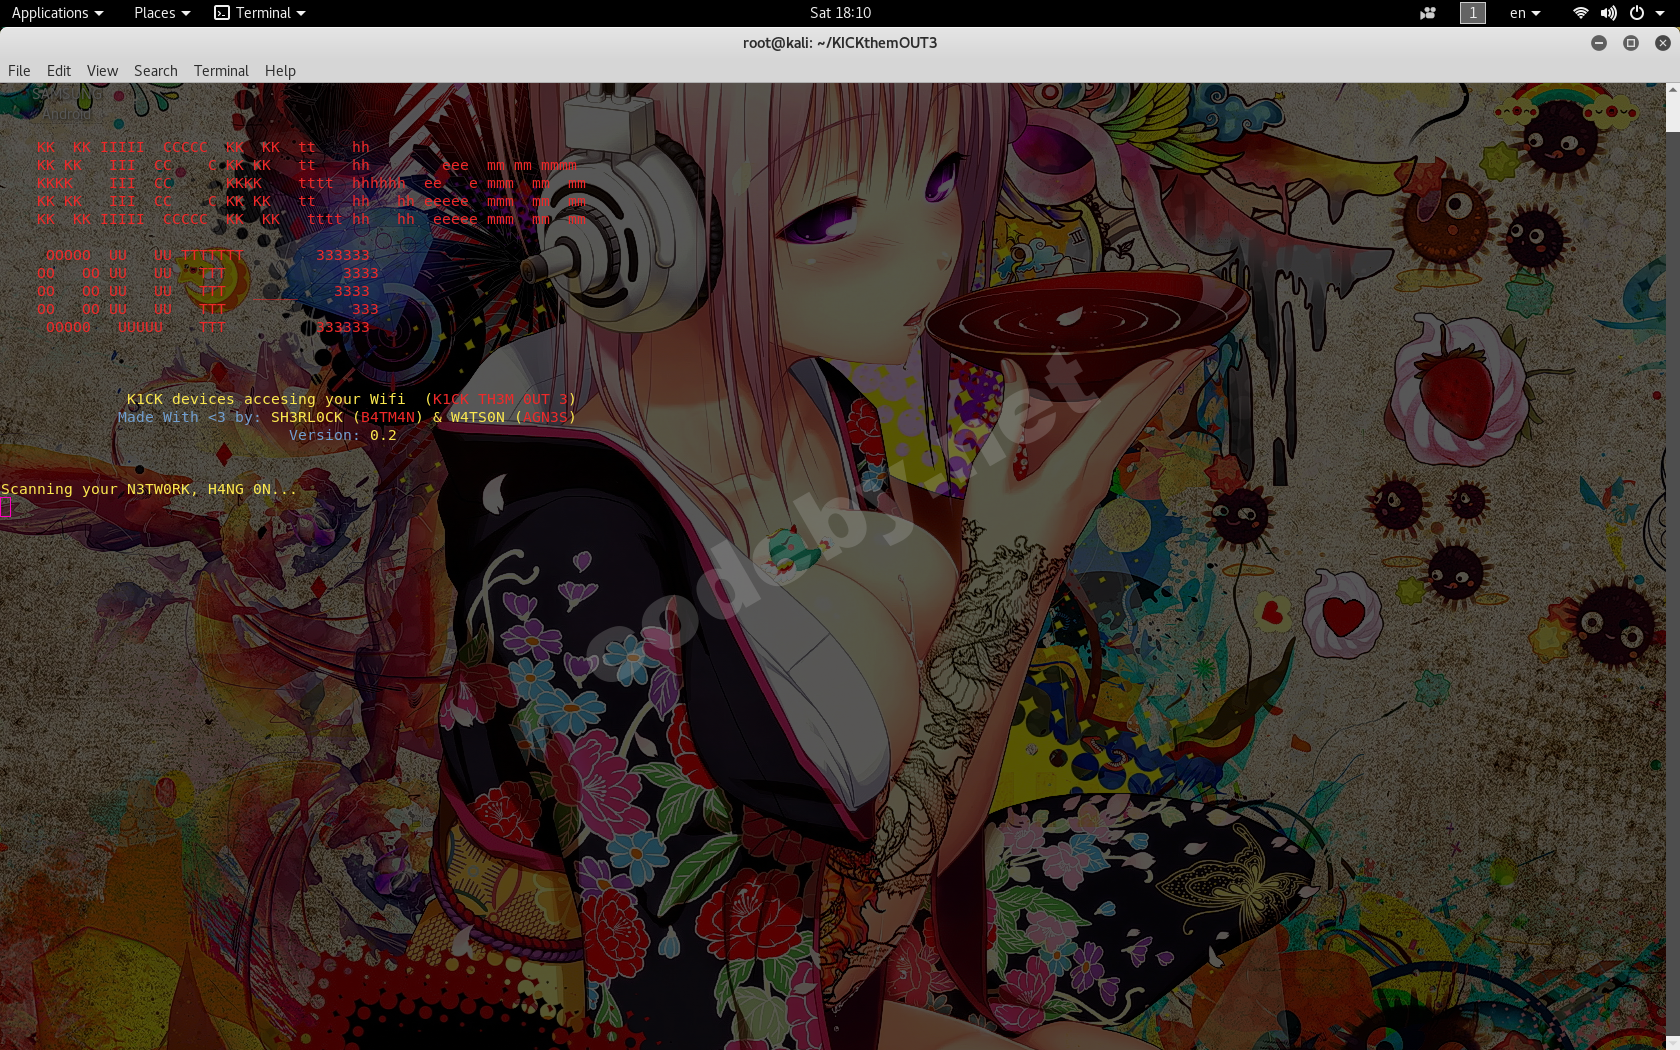Click the terminal cursor block
This screenshot has width=1680, height=1050.
(6, 507)
